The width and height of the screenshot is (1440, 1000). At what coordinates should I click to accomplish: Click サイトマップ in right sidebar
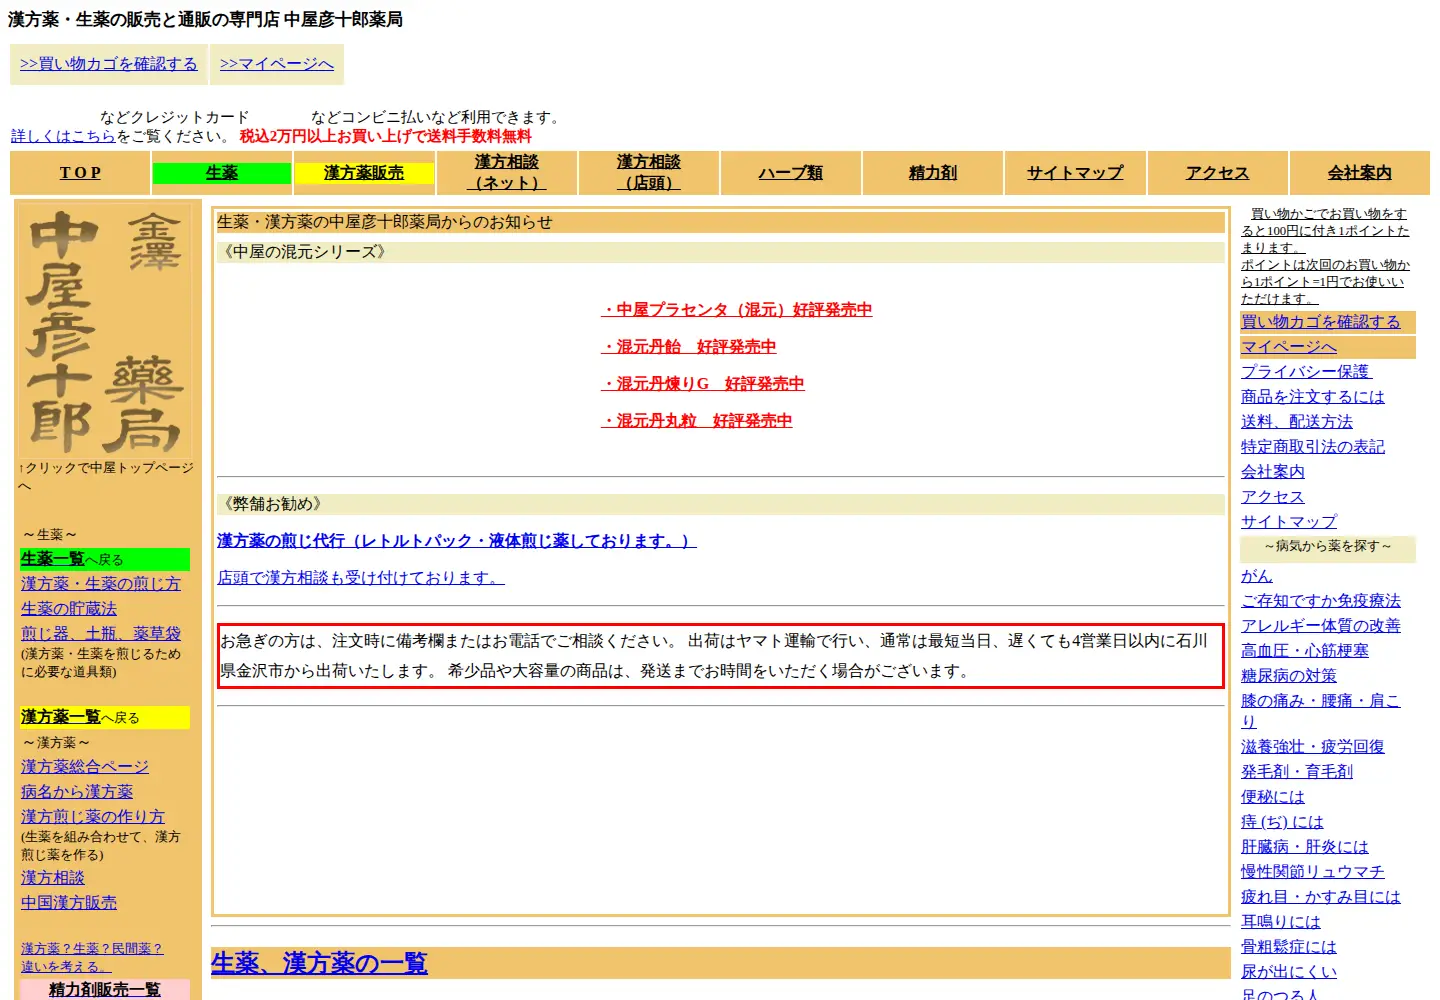tap(1289, 522)
